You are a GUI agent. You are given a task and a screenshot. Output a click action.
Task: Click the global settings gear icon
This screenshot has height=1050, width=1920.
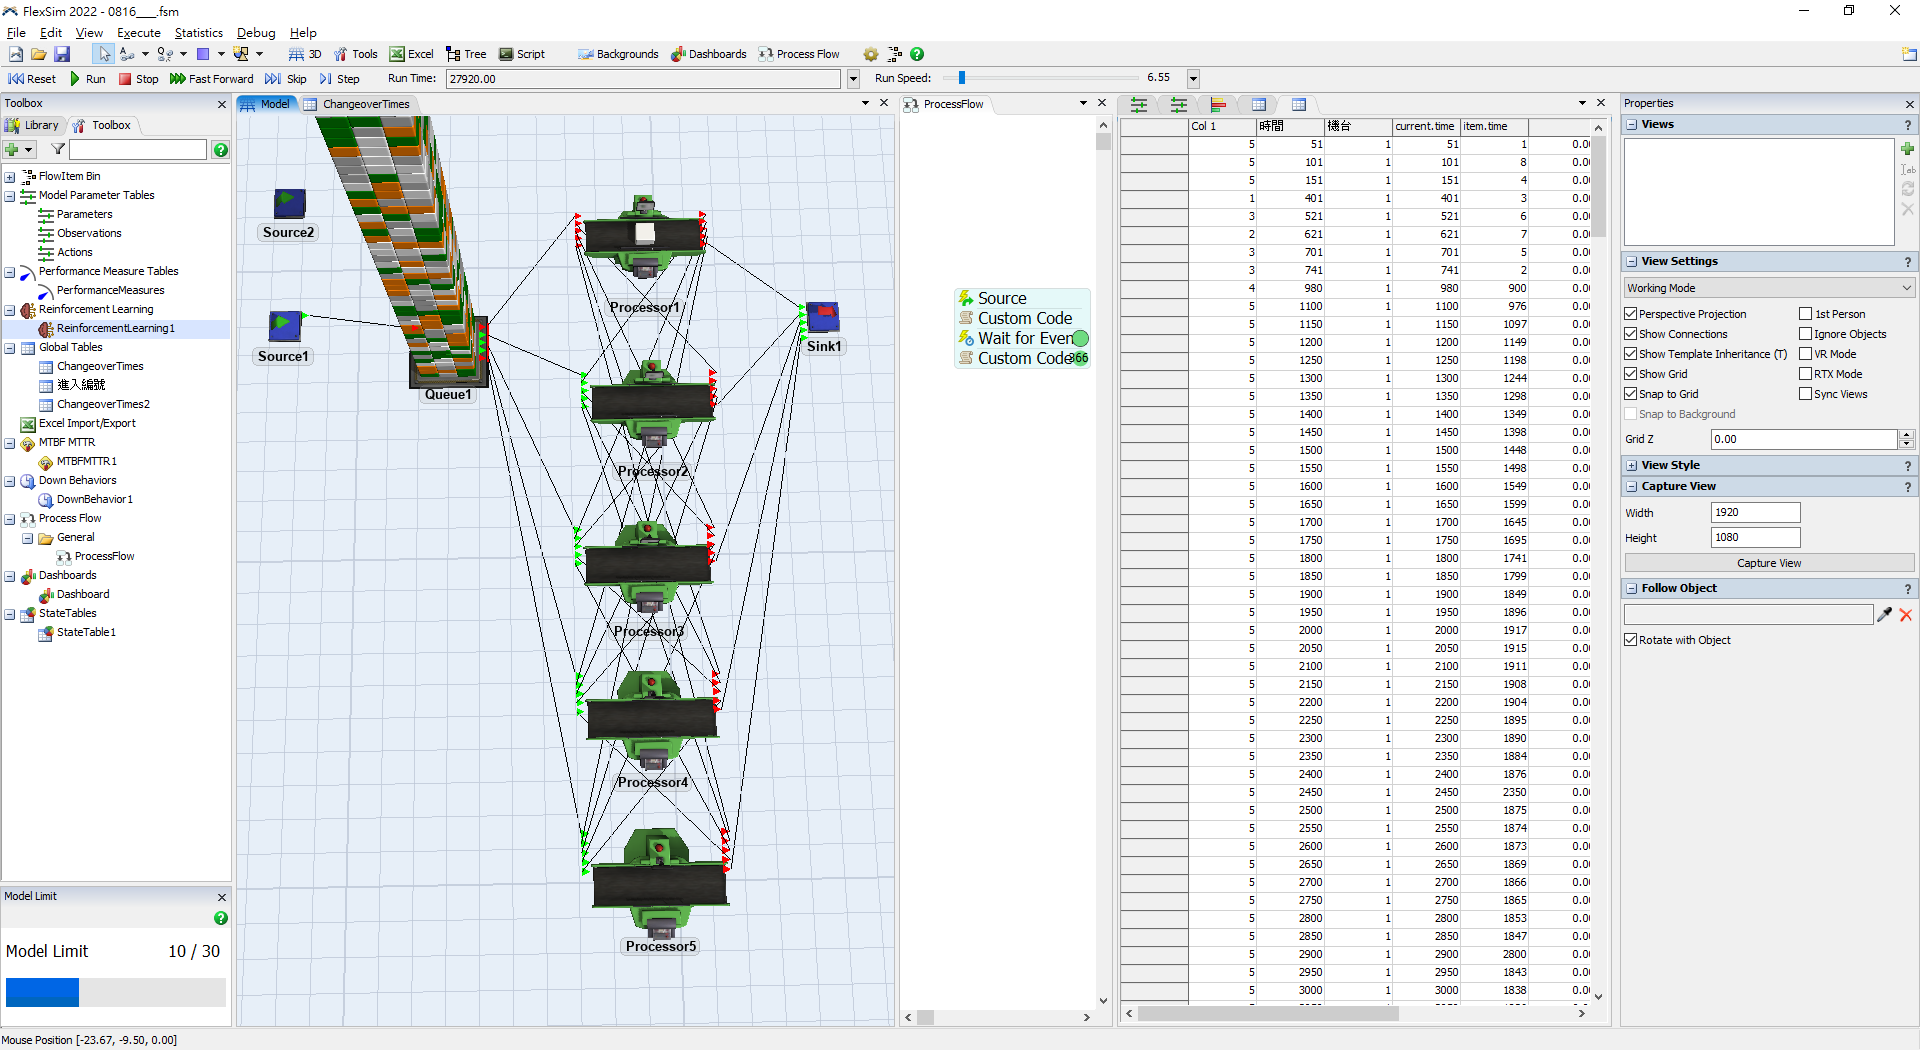coord(869,54)
